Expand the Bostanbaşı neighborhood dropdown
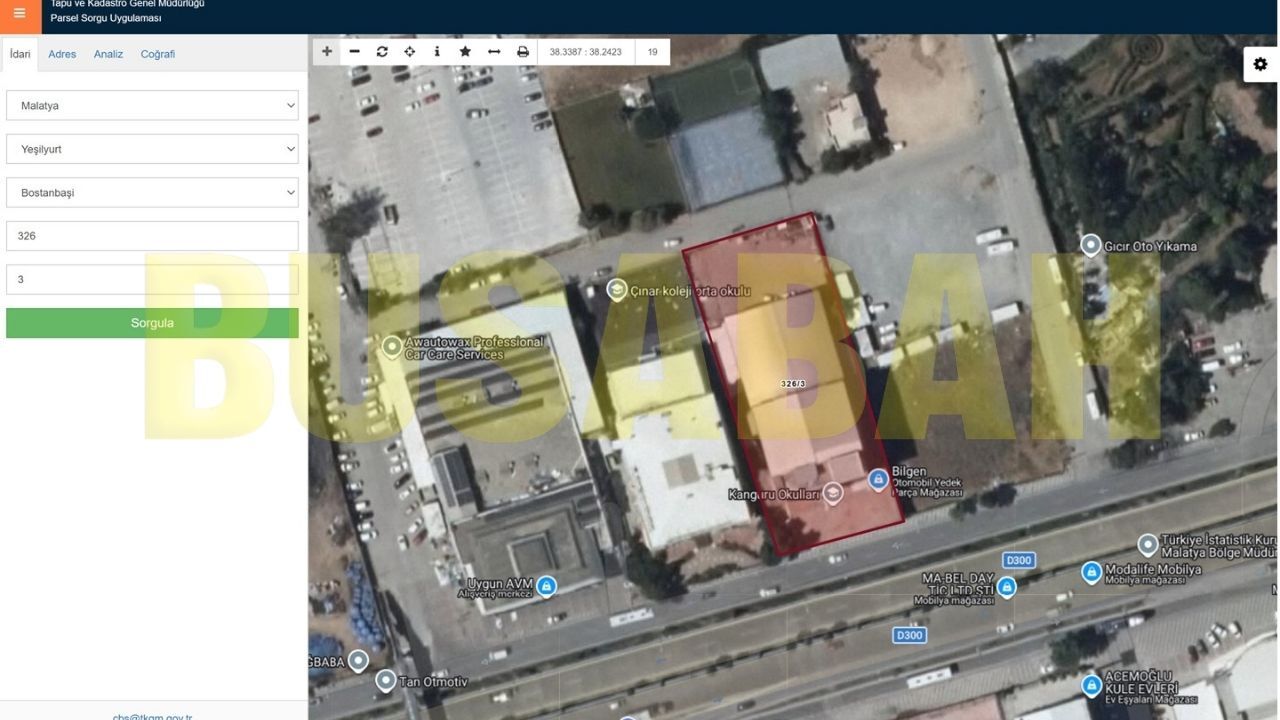Screen dimensions: 1280x720 tap(152, 192)
